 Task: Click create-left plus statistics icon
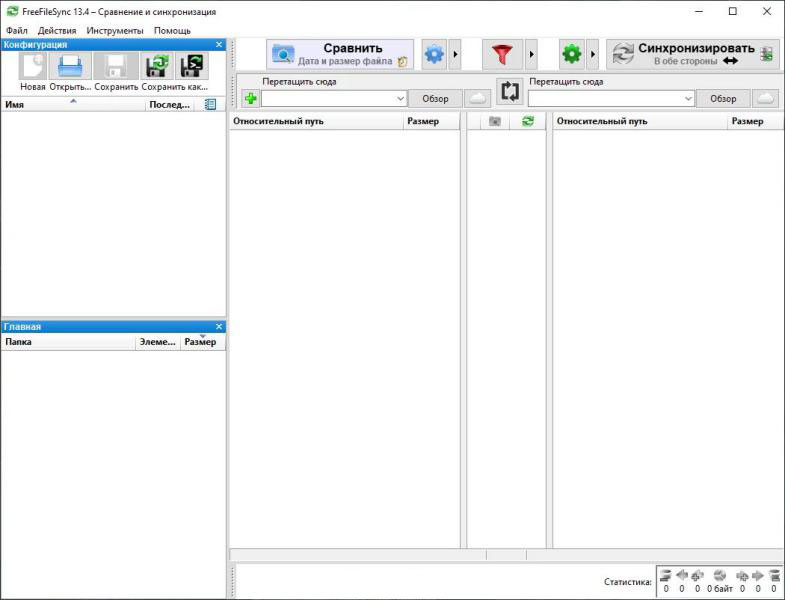click(x=697, y=575)
